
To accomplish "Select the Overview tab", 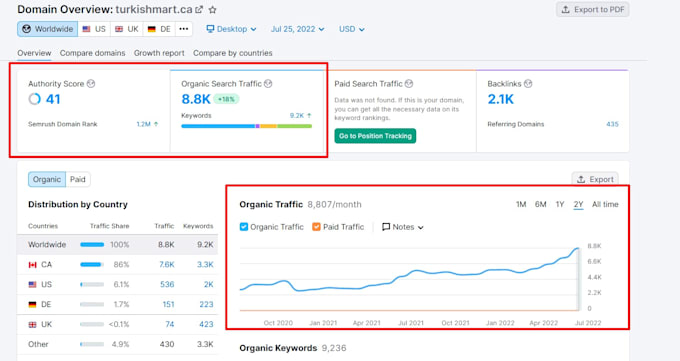I will pos(34,53).
